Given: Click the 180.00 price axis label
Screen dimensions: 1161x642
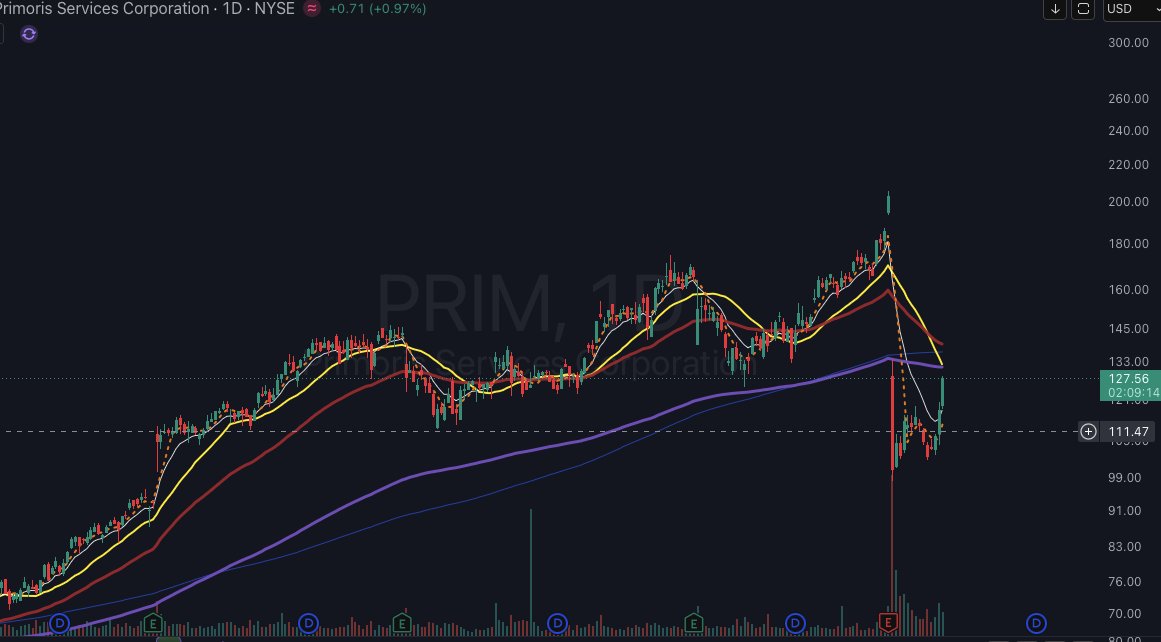Looking at the screenshot, I should pos(1128,244).
